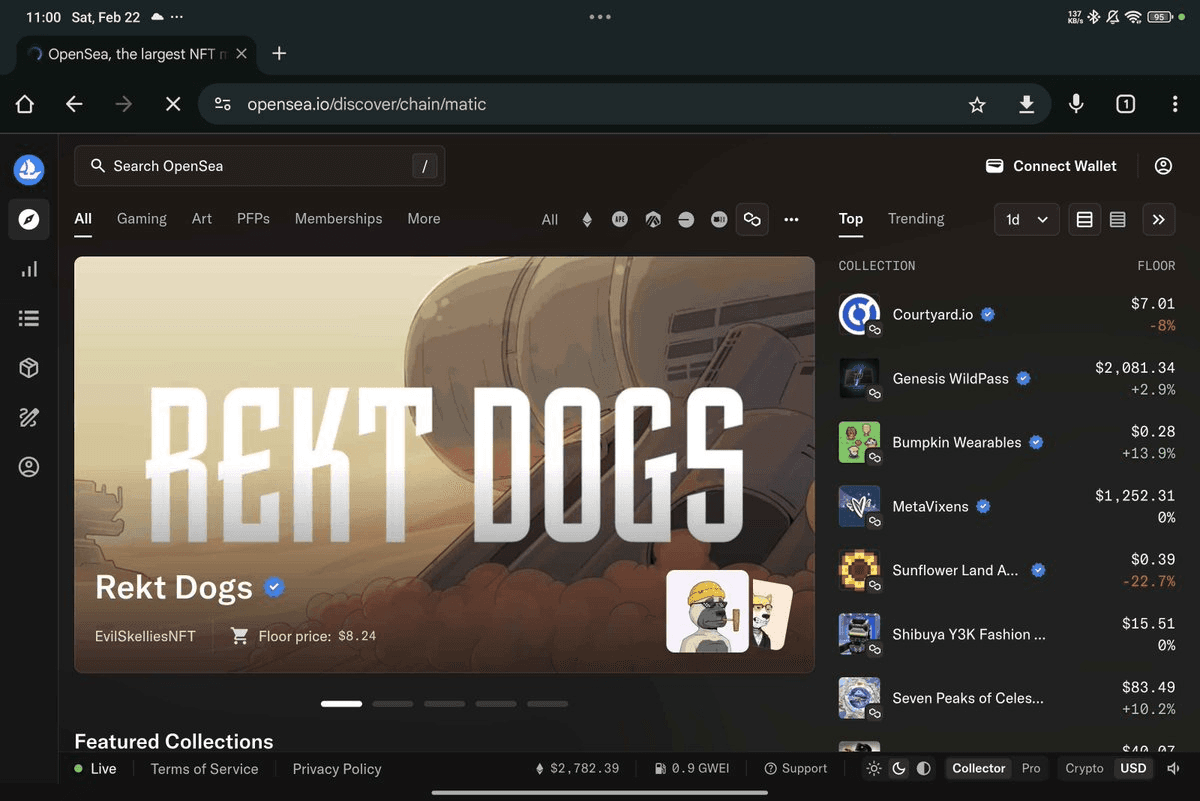Filter by B3 chain icon
Image resolution: width=1200 pixels, height=801 pixels.
click(719, 219)
